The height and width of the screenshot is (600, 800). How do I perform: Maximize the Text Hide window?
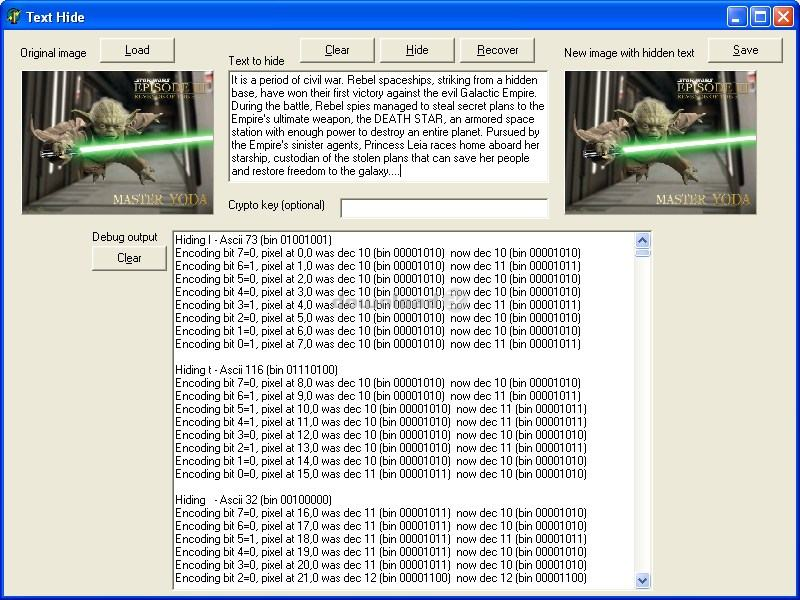pos(760,16)
